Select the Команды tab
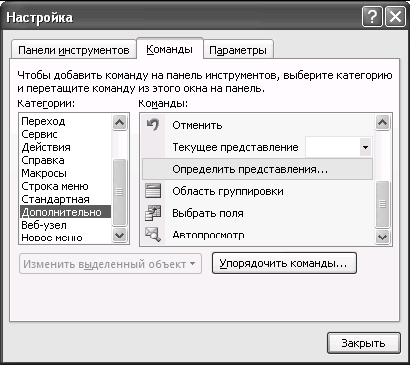 [170, 49]
